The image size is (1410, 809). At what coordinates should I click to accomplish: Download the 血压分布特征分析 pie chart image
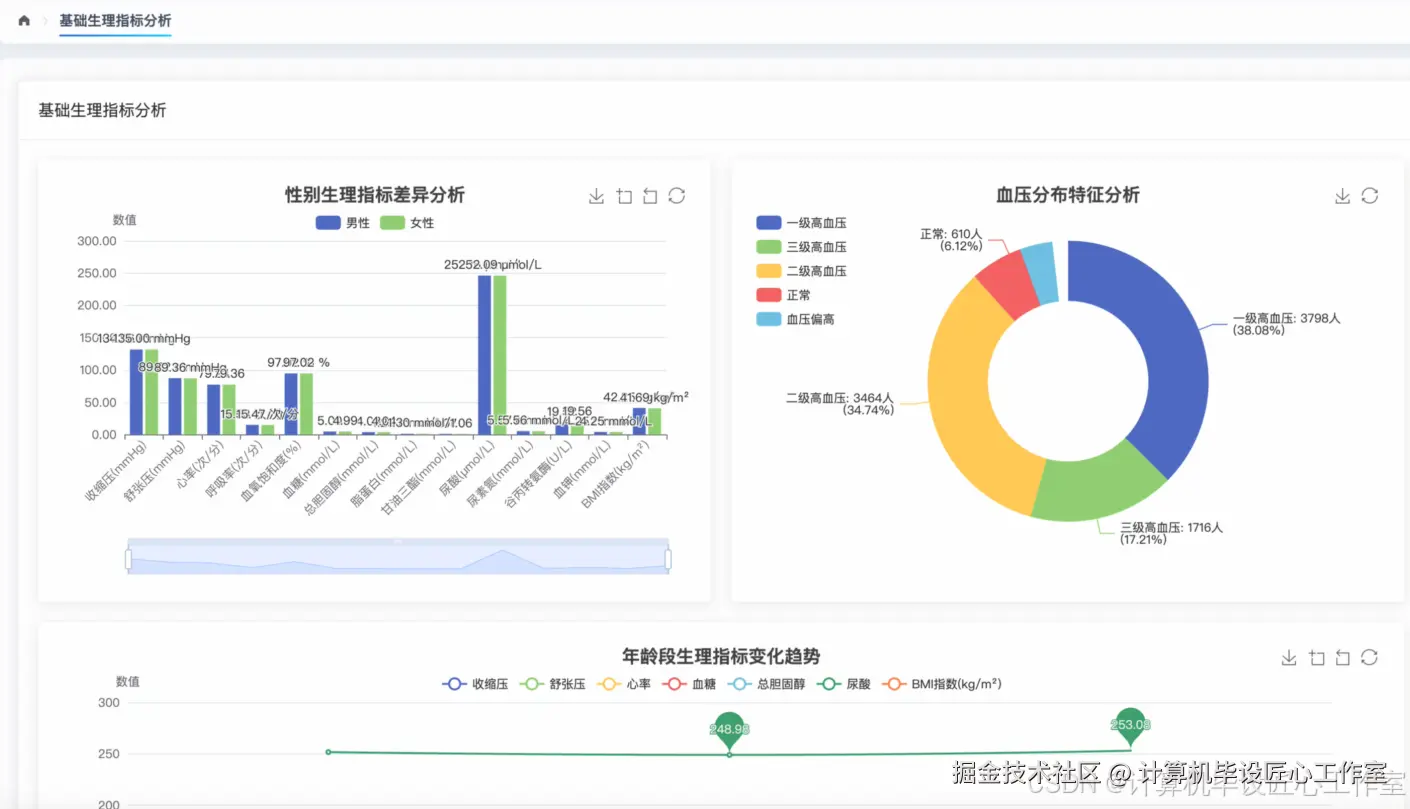[x=1343, y=196]
